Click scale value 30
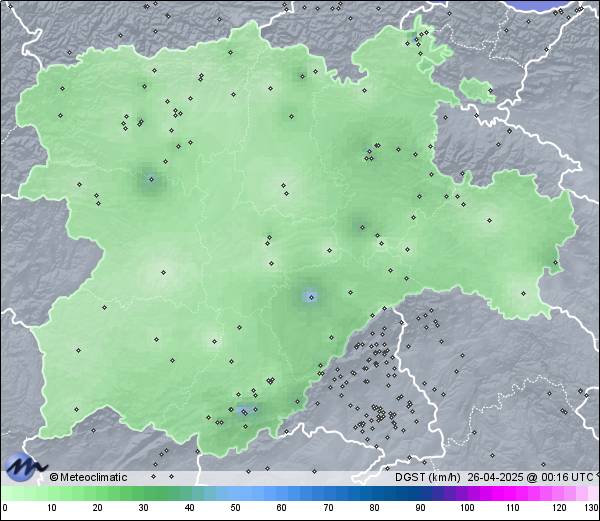600x521 pixels. point(143,508)
